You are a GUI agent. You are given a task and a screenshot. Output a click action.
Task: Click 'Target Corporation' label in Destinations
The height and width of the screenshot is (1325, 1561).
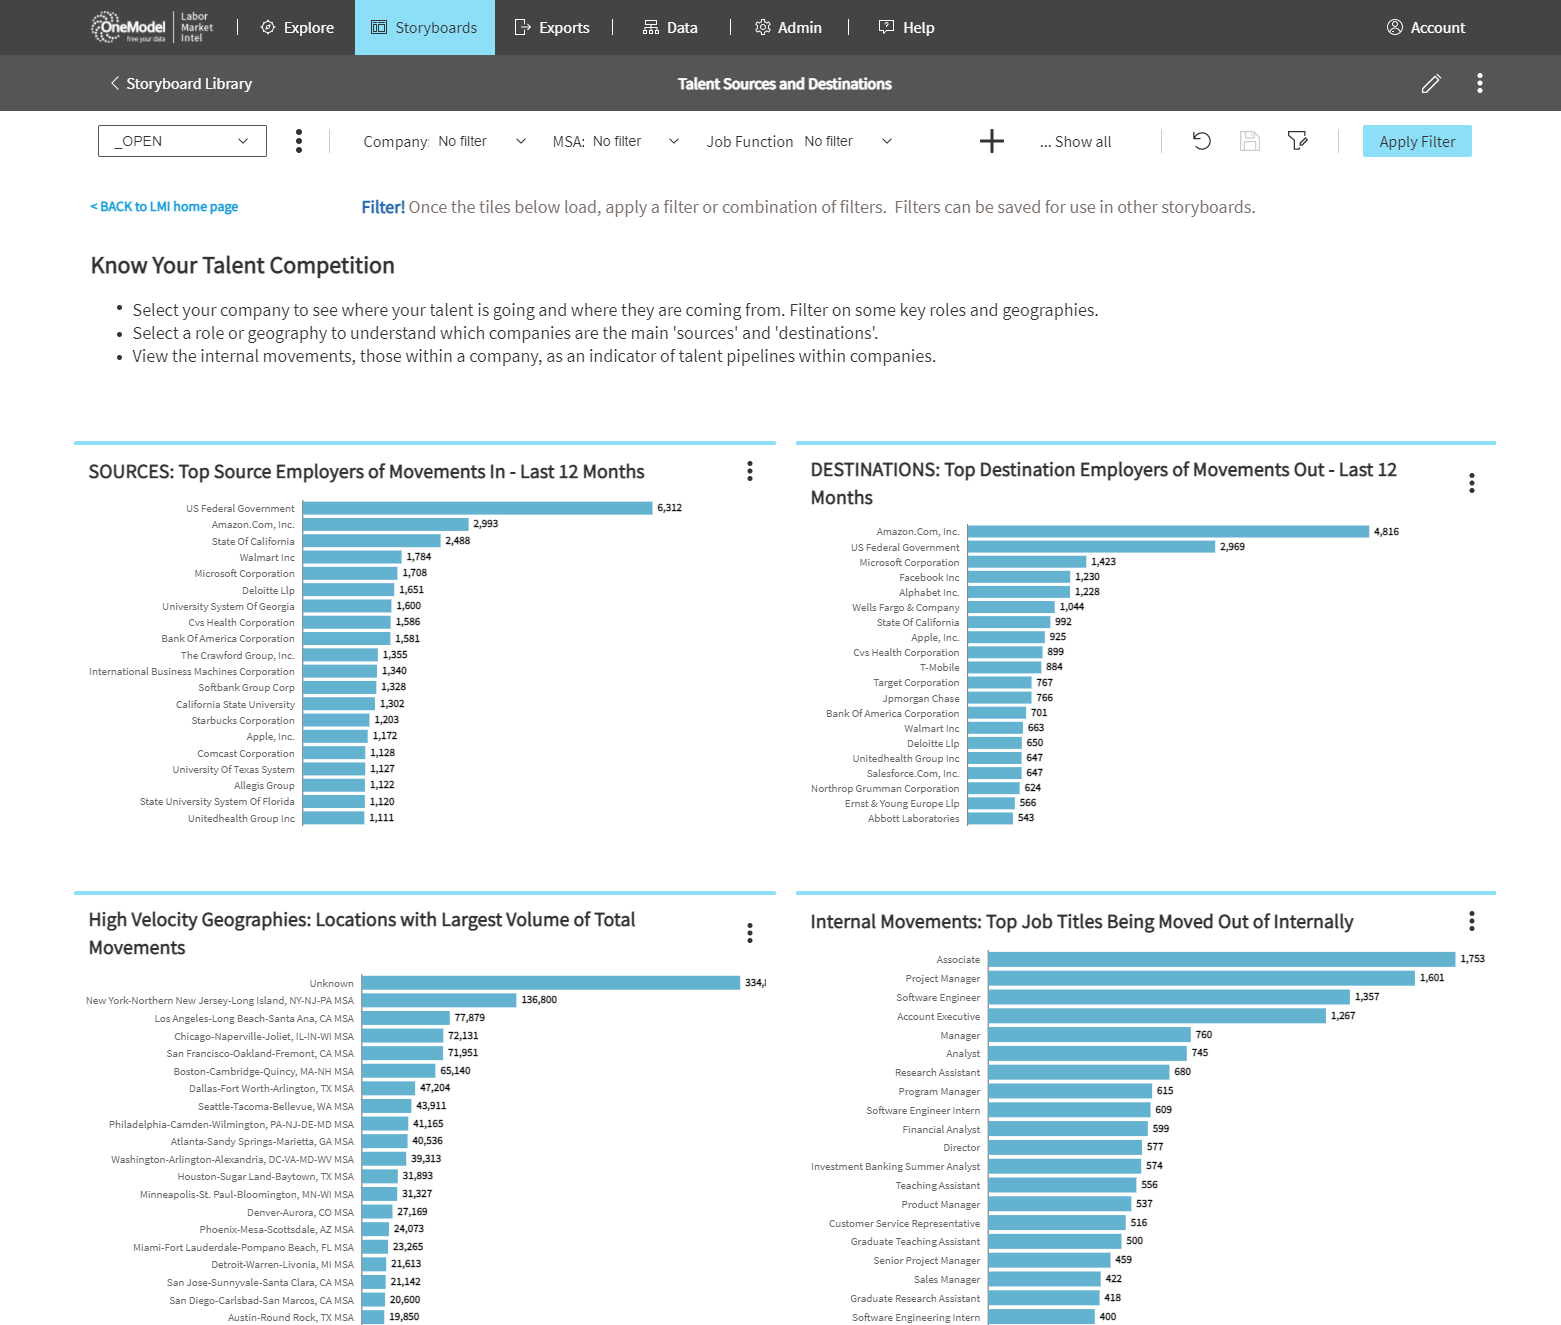coord(916,682)
